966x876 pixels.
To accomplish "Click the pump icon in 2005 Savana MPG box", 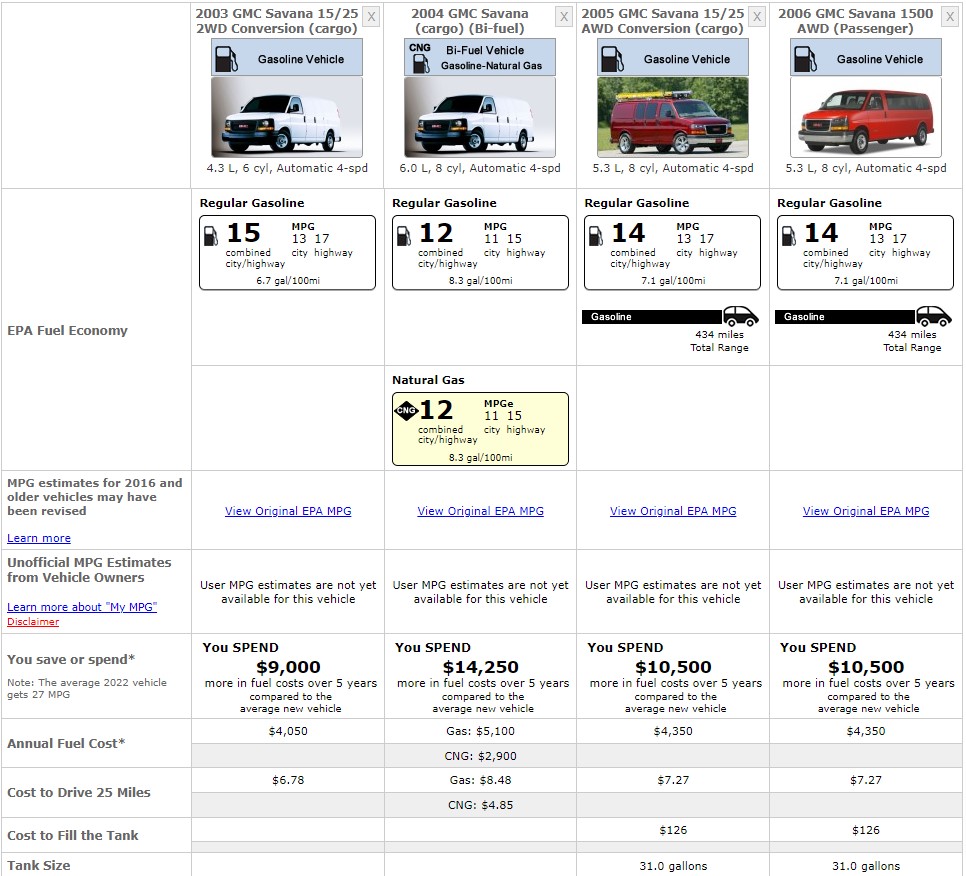I will pyautogui.click(x=596, y=235).
